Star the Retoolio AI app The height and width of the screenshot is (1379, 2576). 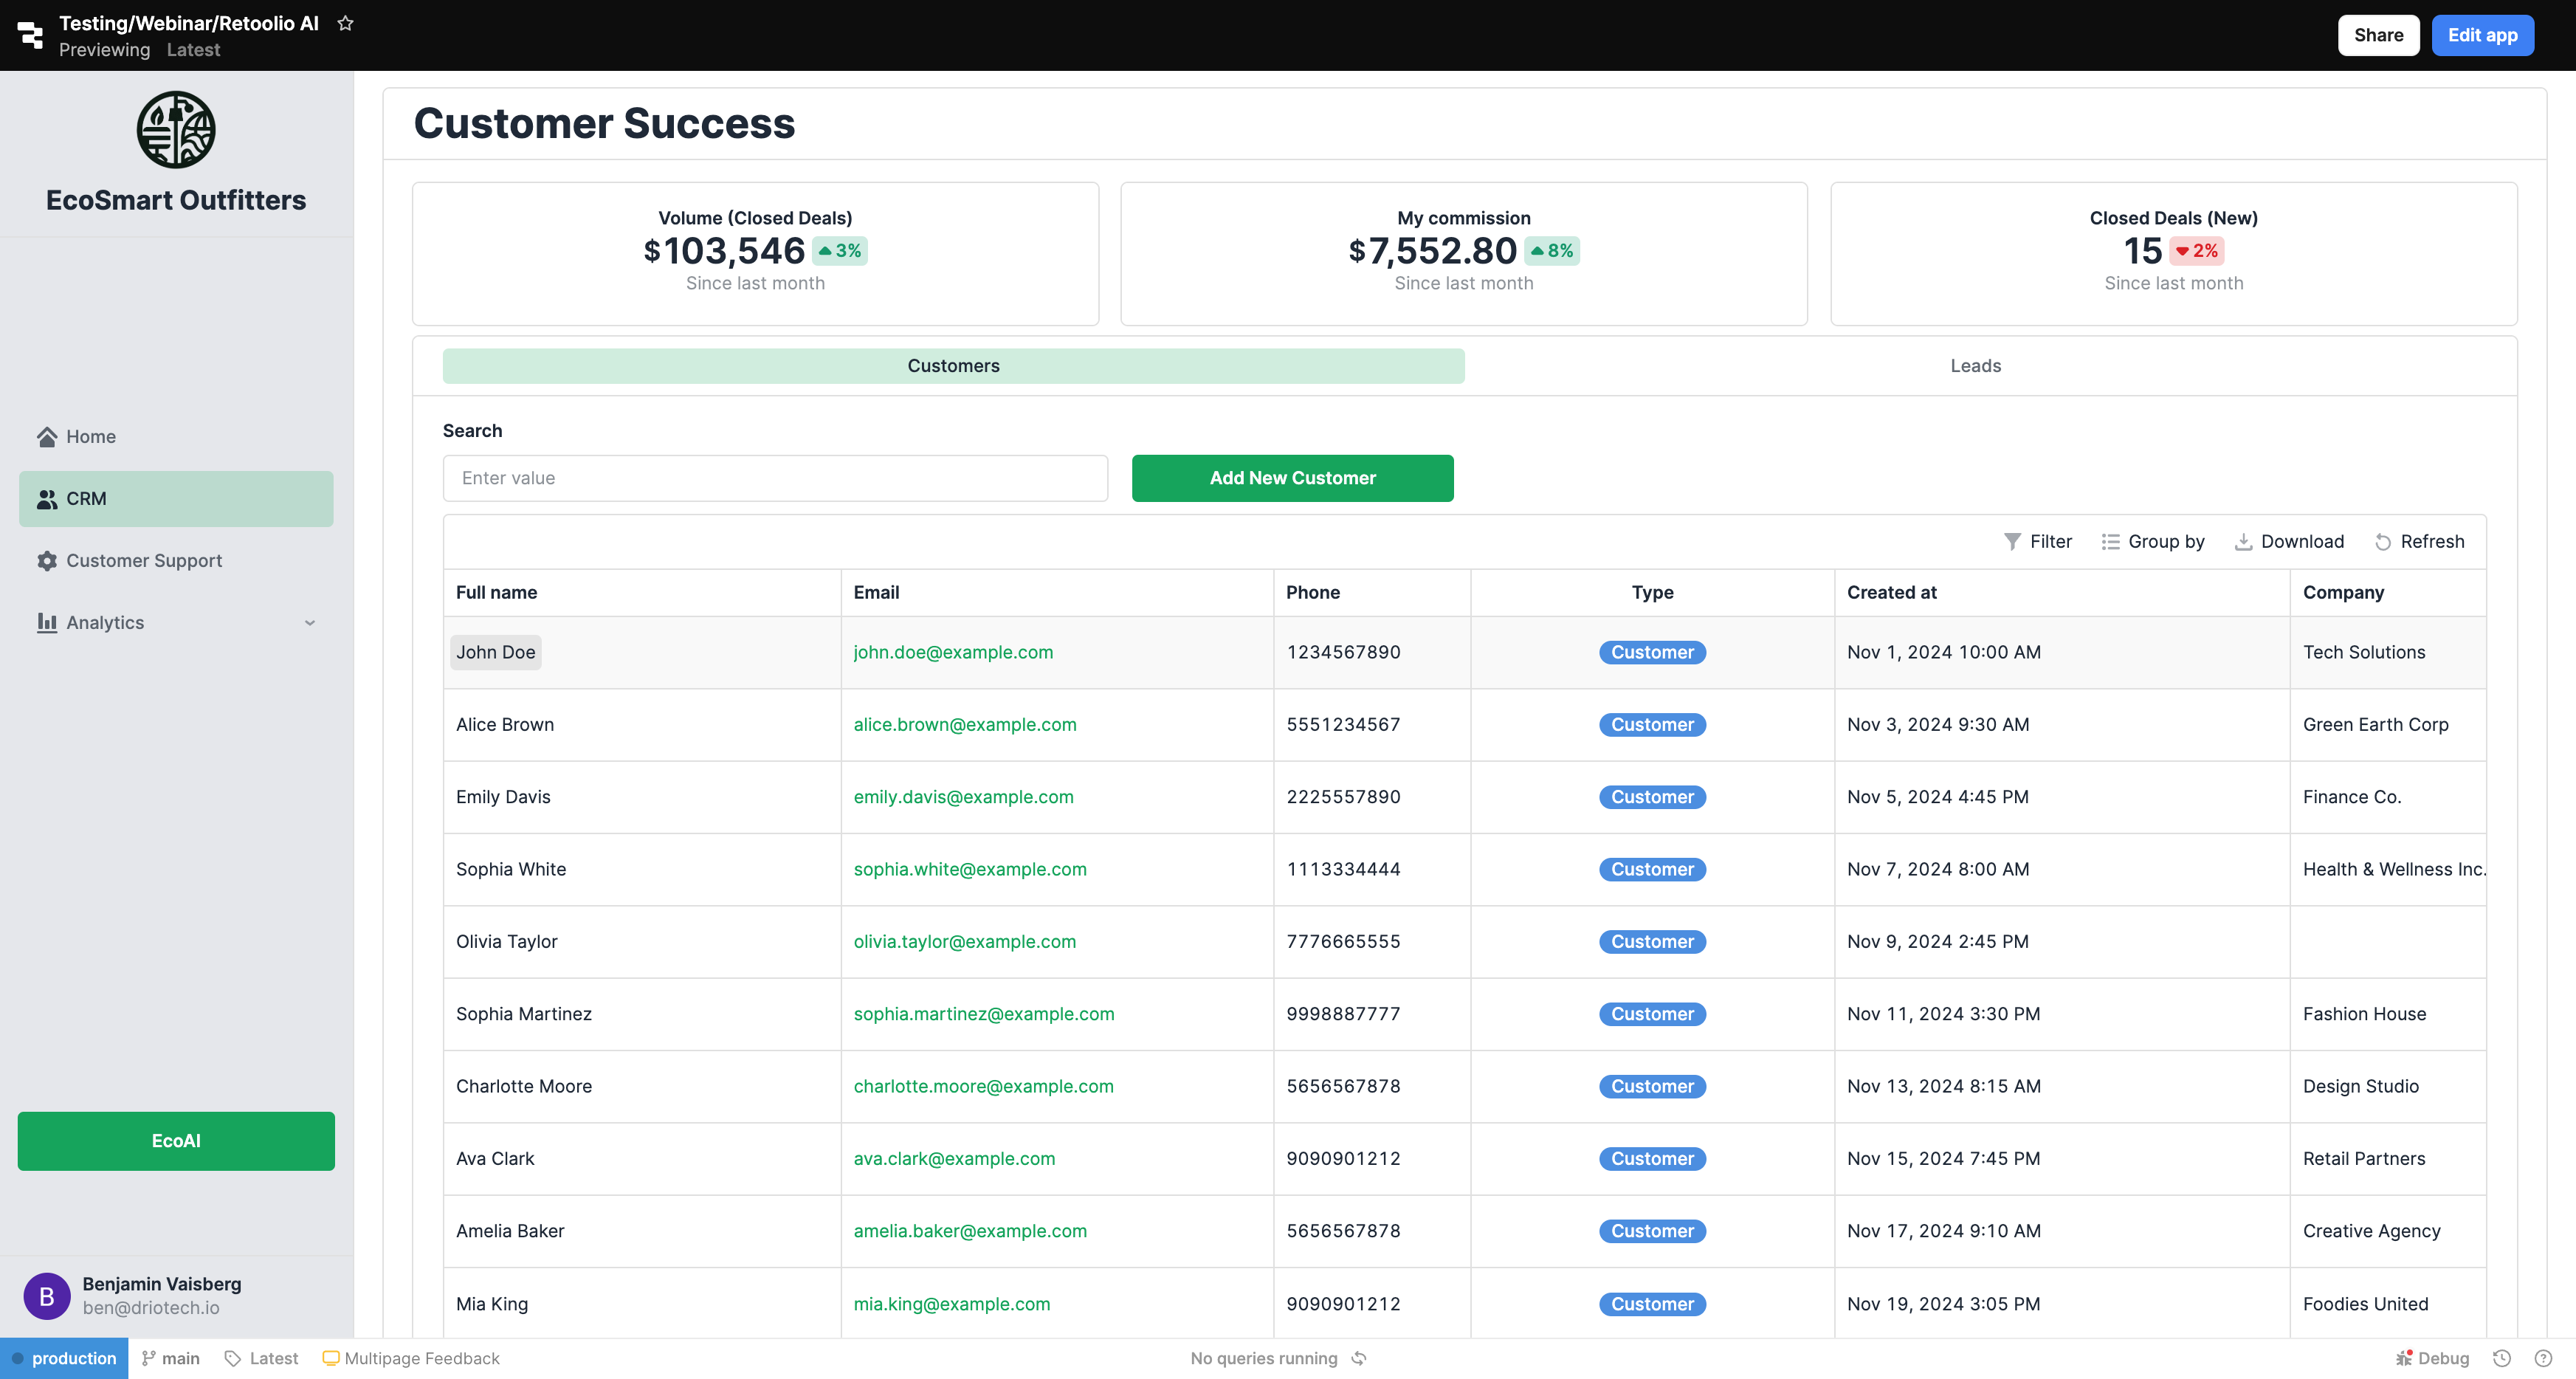pos(345,23)
